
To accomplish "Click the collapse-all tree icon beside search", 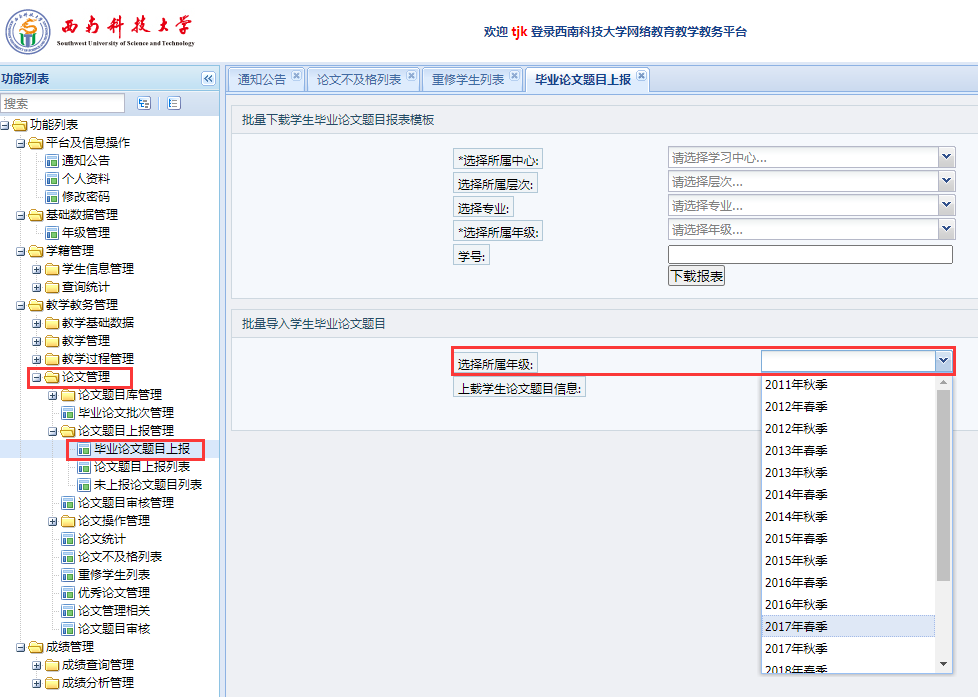I will [173, 103].
